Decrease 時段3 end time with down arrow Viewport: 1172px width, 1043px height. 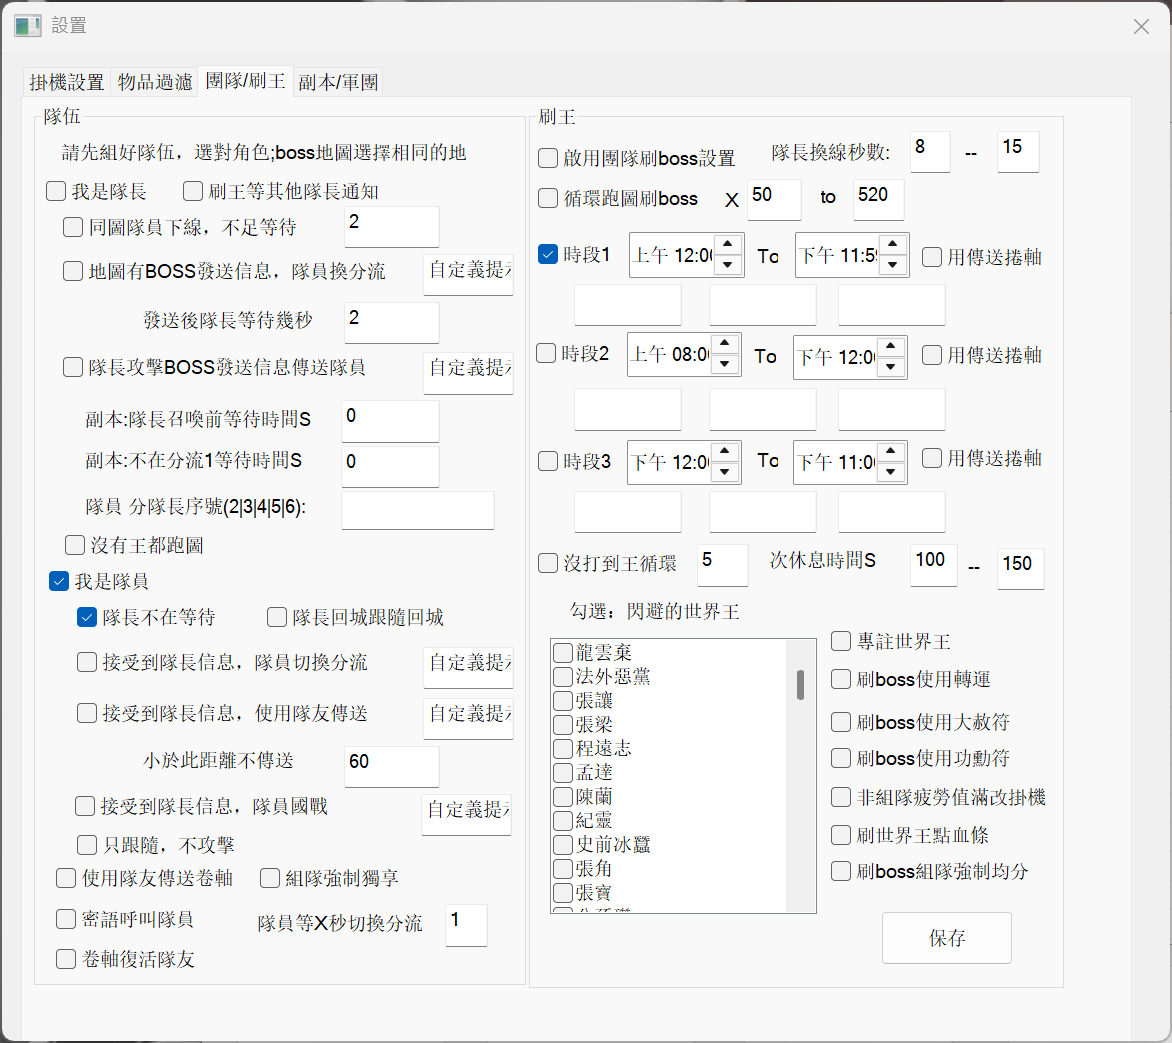pyautogui.click(x=890, y=472)
